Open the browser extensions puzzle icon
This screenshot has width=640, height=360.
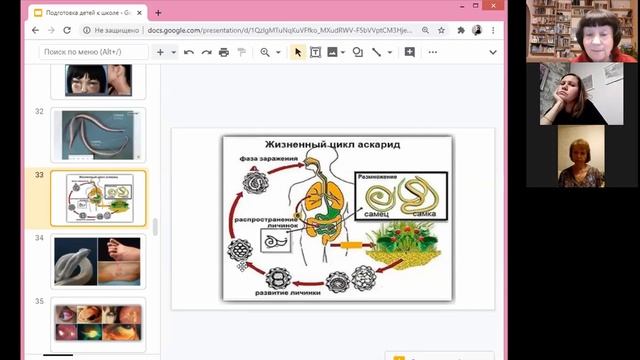[x=461, y=30]
